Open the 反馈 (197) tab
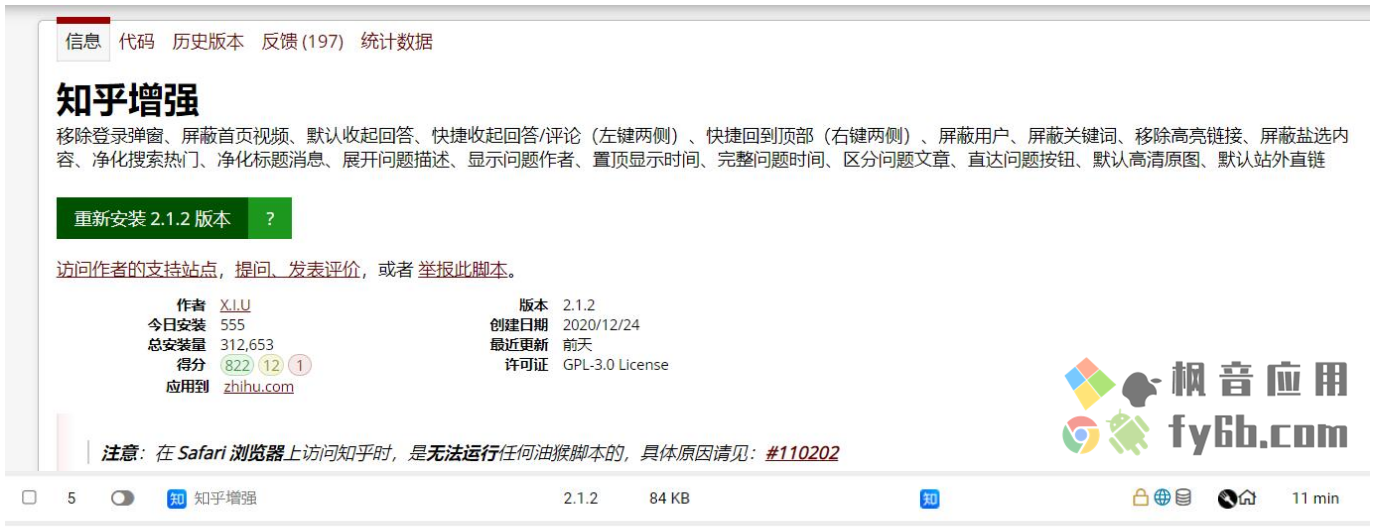The width and height of the screenshot is (1375, 532). tap(303, 42)
